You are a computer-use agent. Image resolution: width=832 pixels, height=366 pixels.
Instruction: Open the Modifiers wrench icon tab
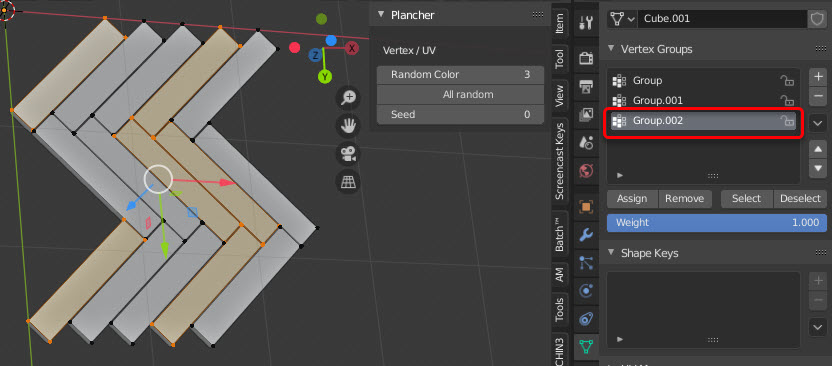(586, 234)
